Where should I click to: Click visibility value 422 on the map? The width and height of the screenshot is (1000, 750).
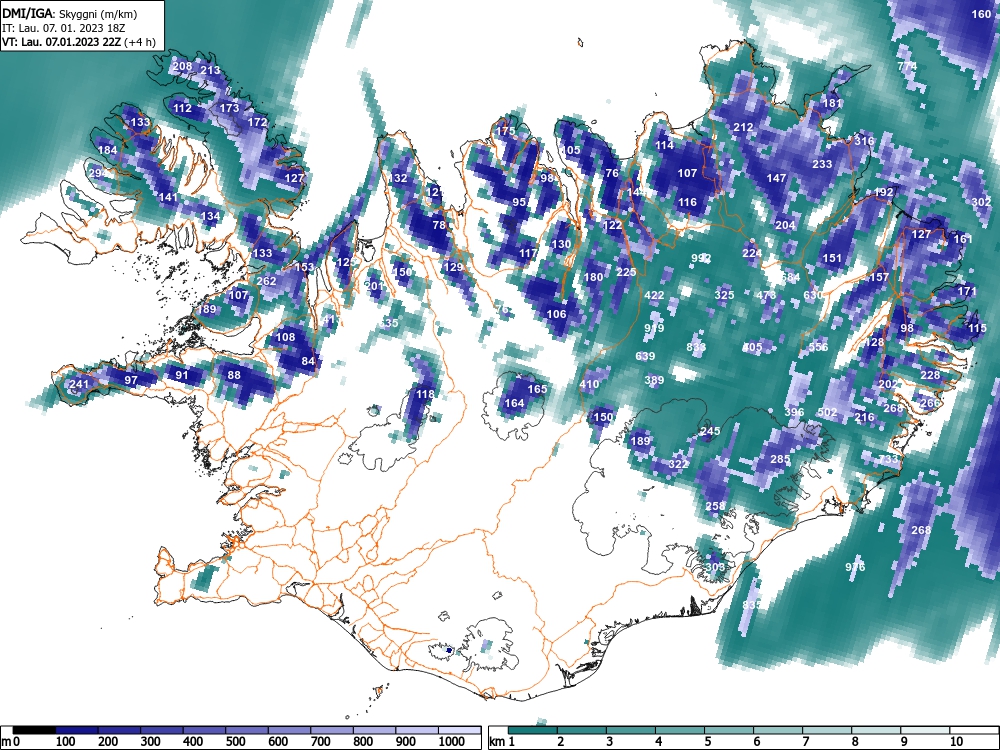pyautogui.click(x=654, y=295)
